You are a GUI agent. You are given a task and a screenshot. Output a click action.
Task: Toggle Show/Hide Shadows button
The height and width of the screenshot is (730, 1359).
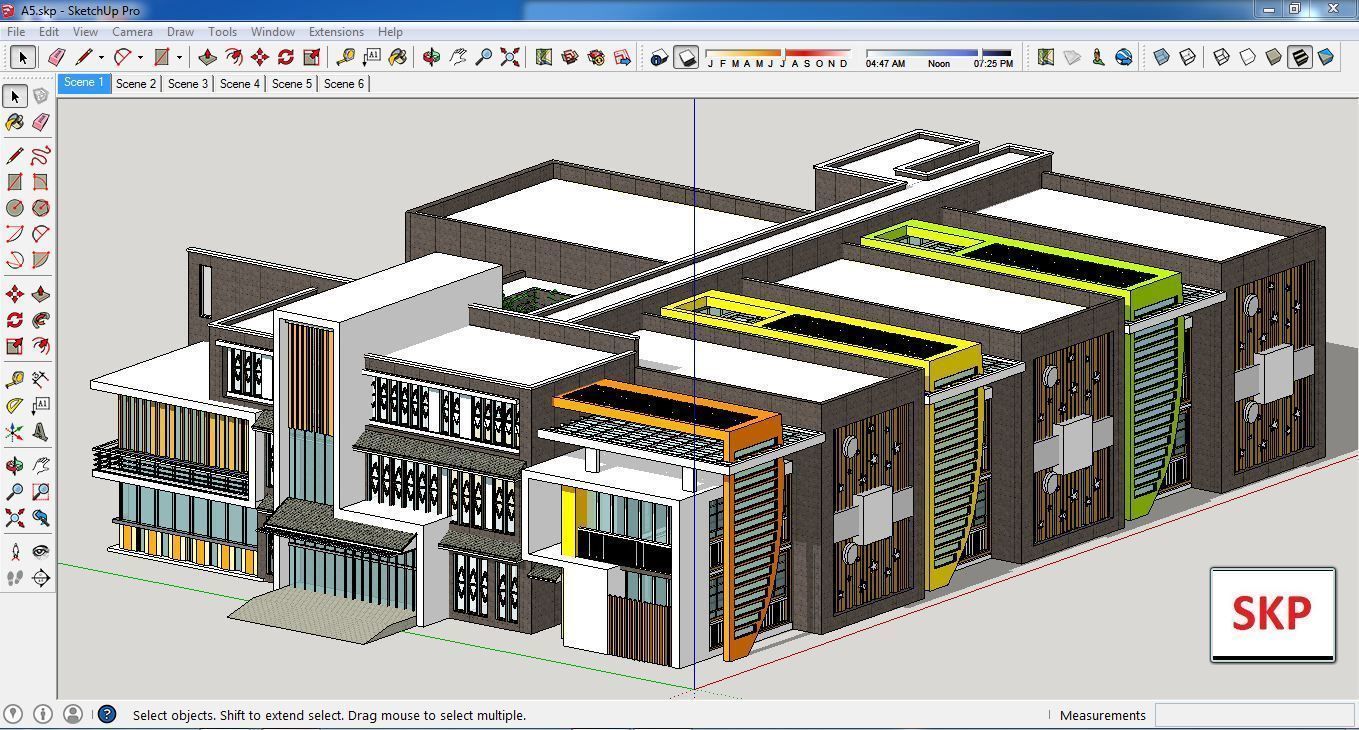point(686,57)
